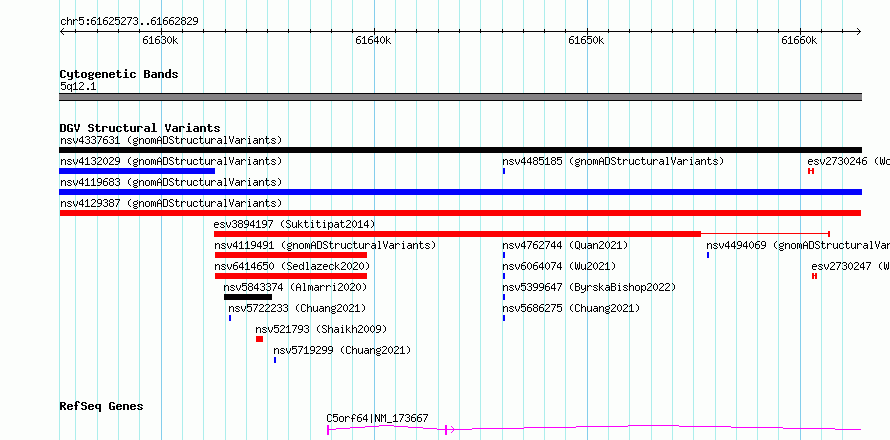Viewport: 890px width, 440px height.
Task: Click the nsv5719299 (Chuang2021) label
Action: click(342, 350)
